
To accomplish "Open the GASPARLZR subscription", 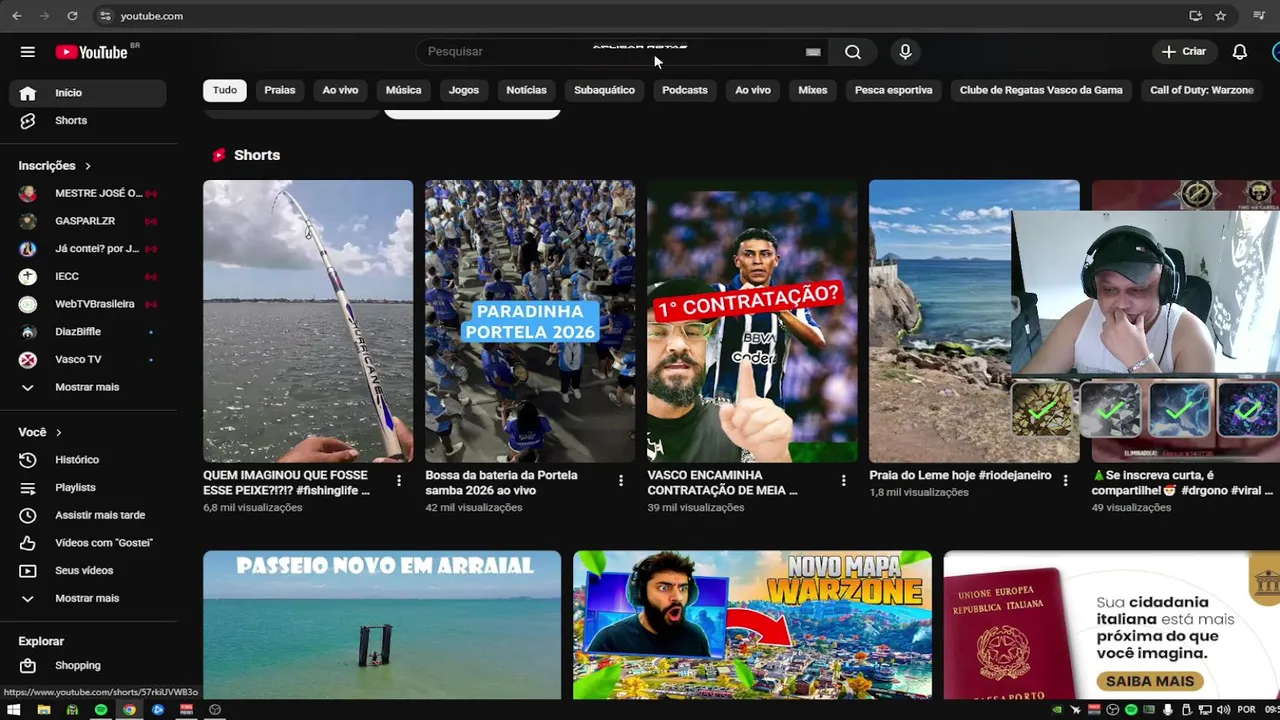I will (x=88, y=221).
